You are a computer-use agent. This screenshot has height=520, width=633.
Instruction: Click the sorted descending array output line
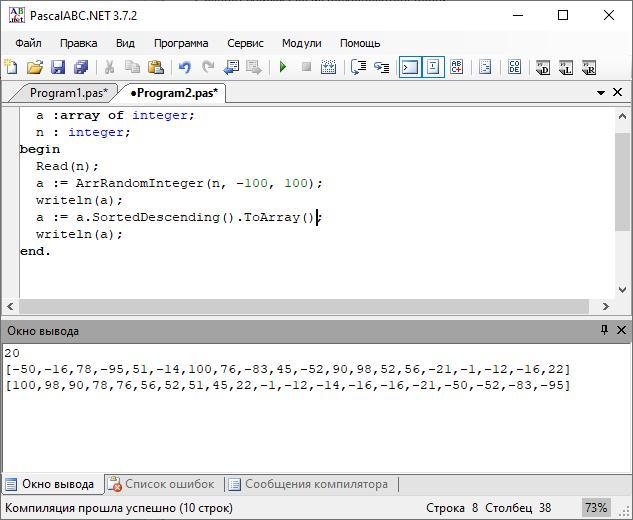[287, 386]
